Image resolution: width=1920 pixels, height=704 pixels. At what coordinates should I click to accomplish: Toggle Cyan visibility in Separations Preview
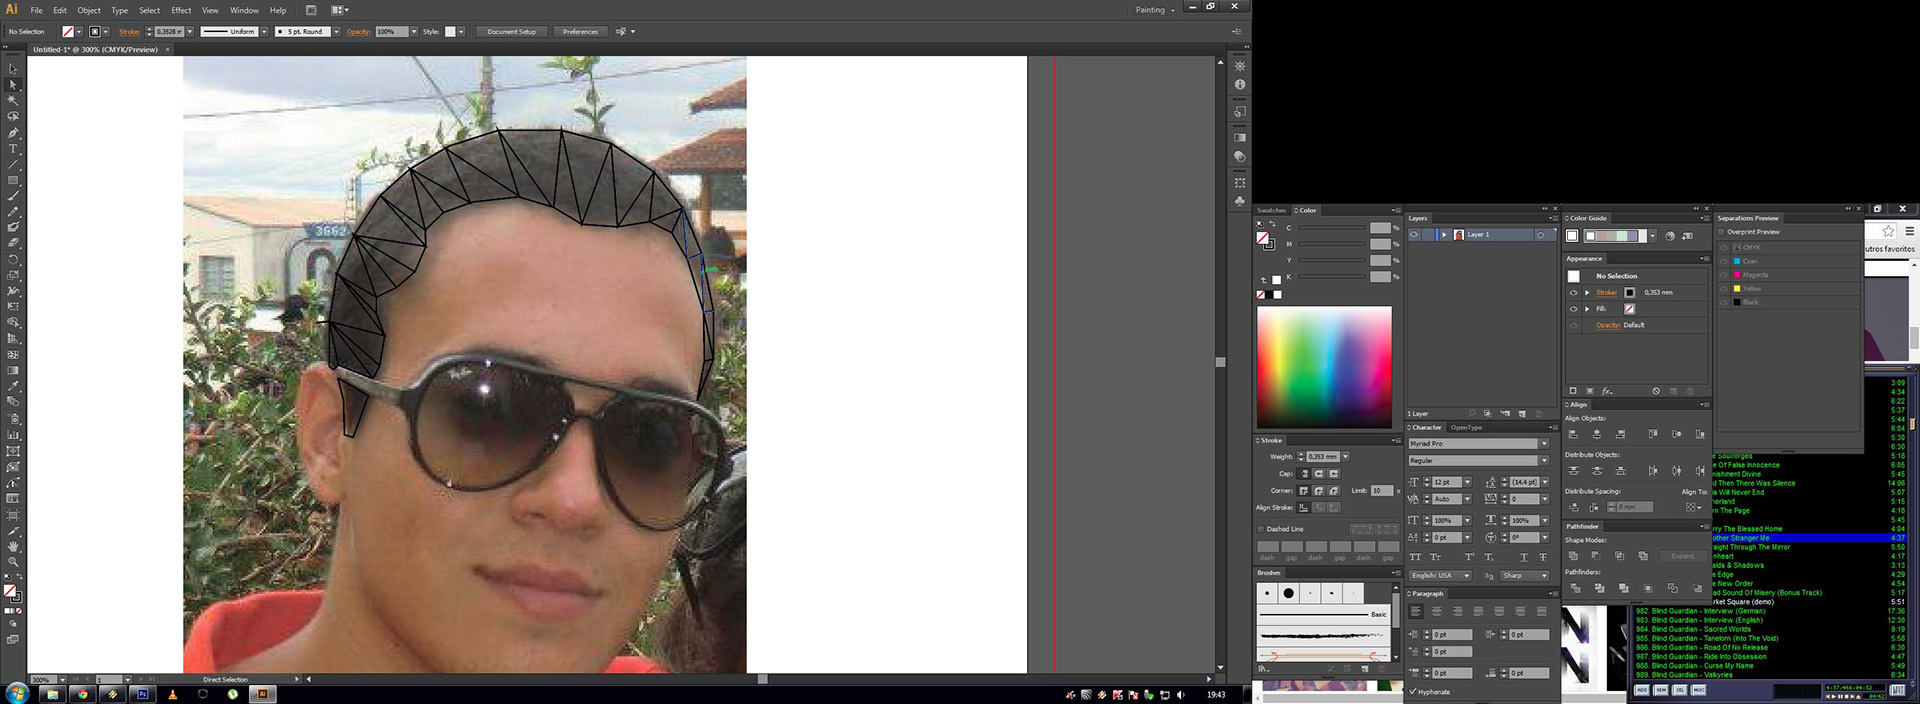[1724, 261]
